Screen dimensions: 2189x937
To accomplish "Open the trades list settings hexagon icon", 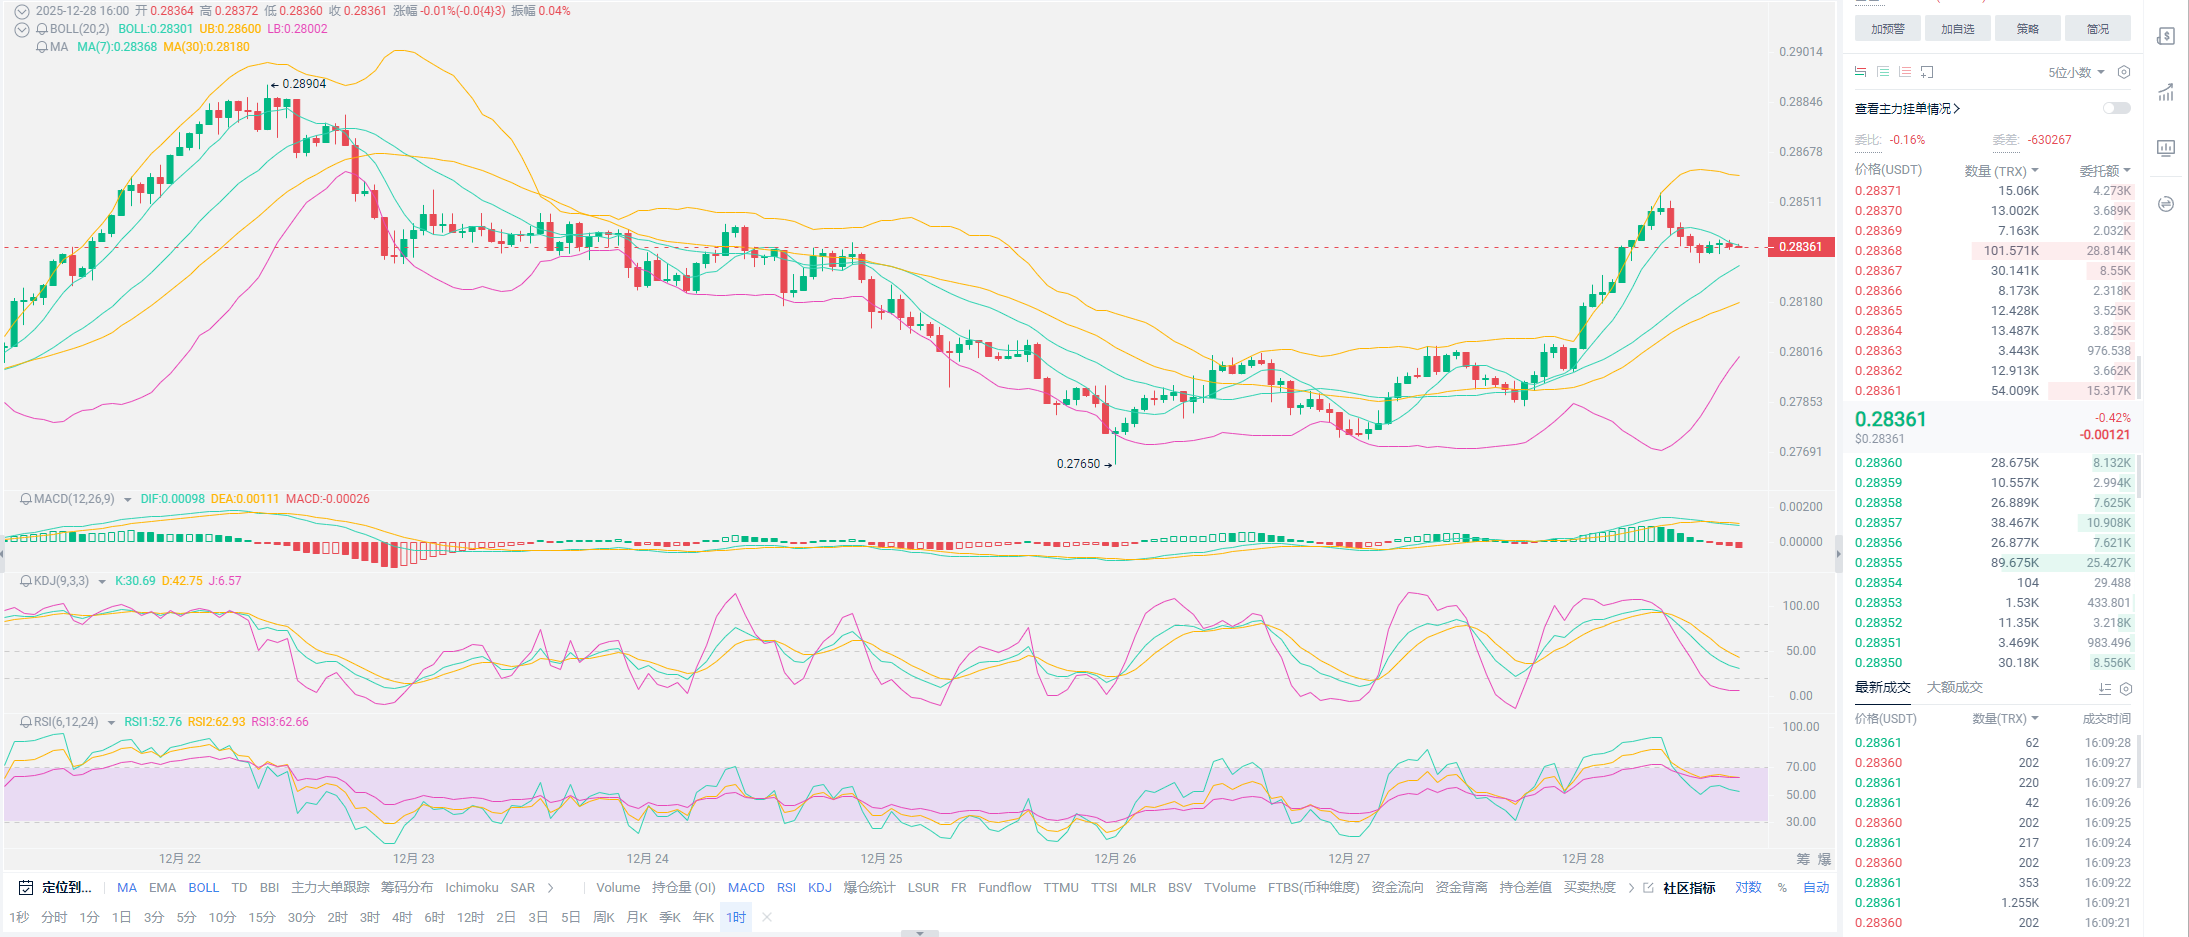I will click(2126, 689).
